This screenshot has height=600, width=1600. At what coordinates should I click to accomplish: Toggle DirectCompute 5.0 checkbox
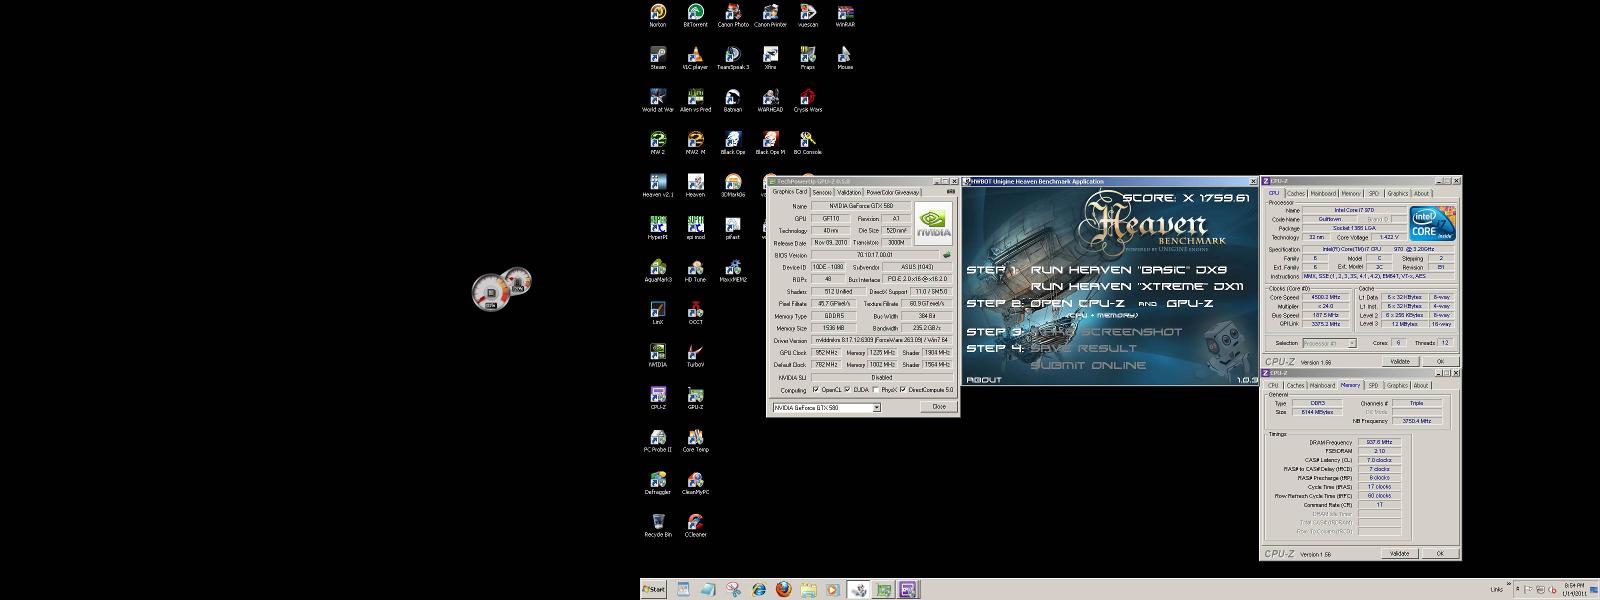coord(903,390)
